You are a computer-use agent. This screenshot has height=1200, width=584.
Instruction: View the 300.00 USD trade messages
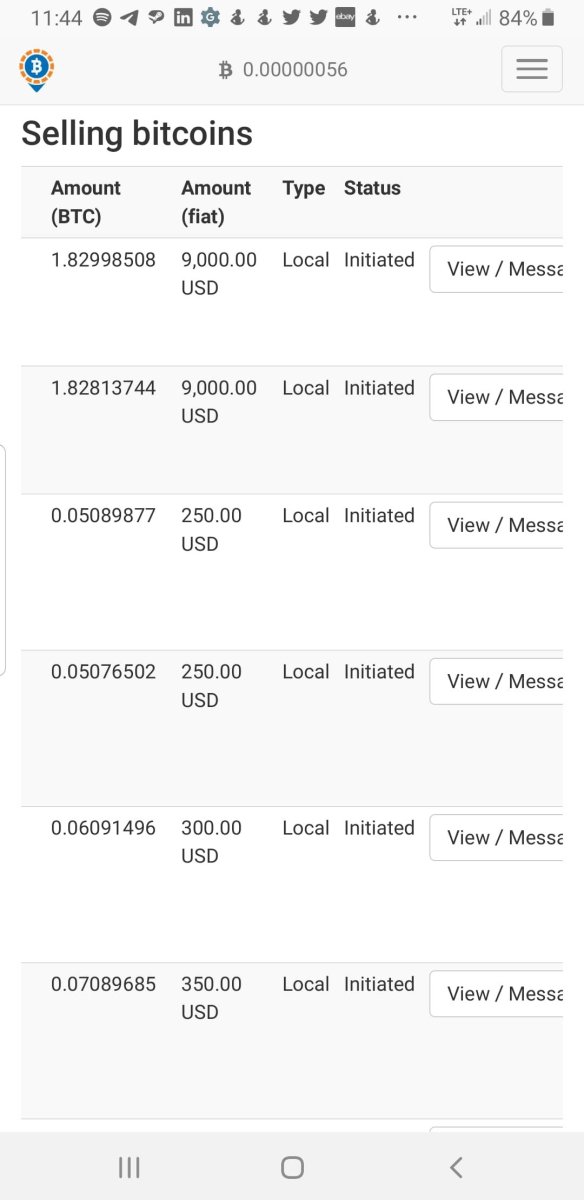coord(497,837)
